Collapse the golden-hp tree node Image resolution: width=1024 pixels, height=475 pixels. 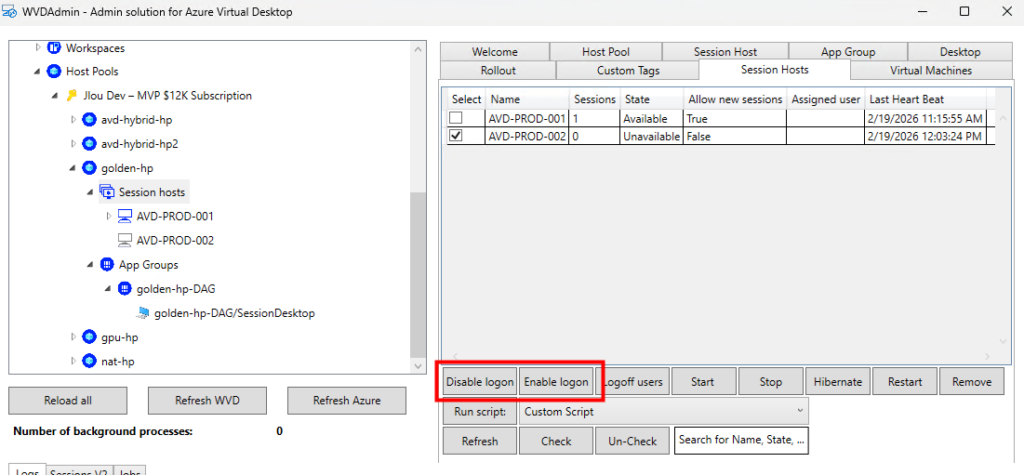[x=73, y=168]
